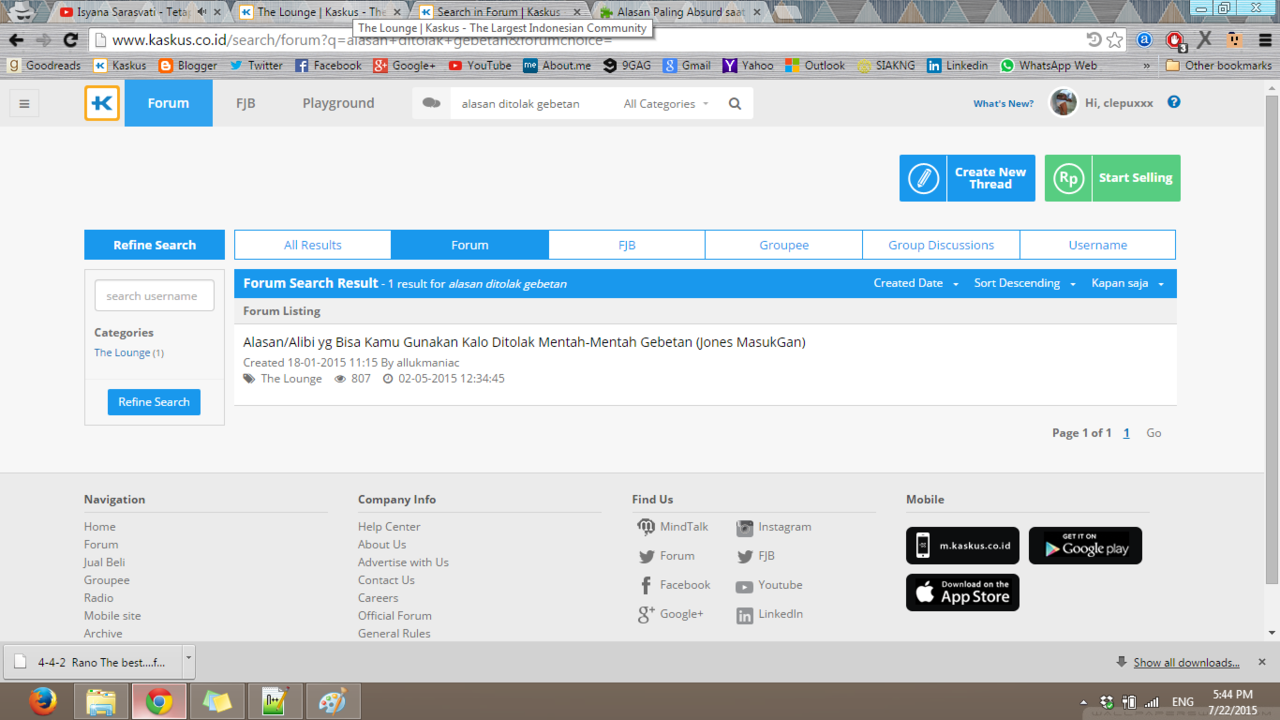Viewport: 1280px width, 720px height.
Task: Switch to the Group Discussions tab
Action: pos(941,245)
